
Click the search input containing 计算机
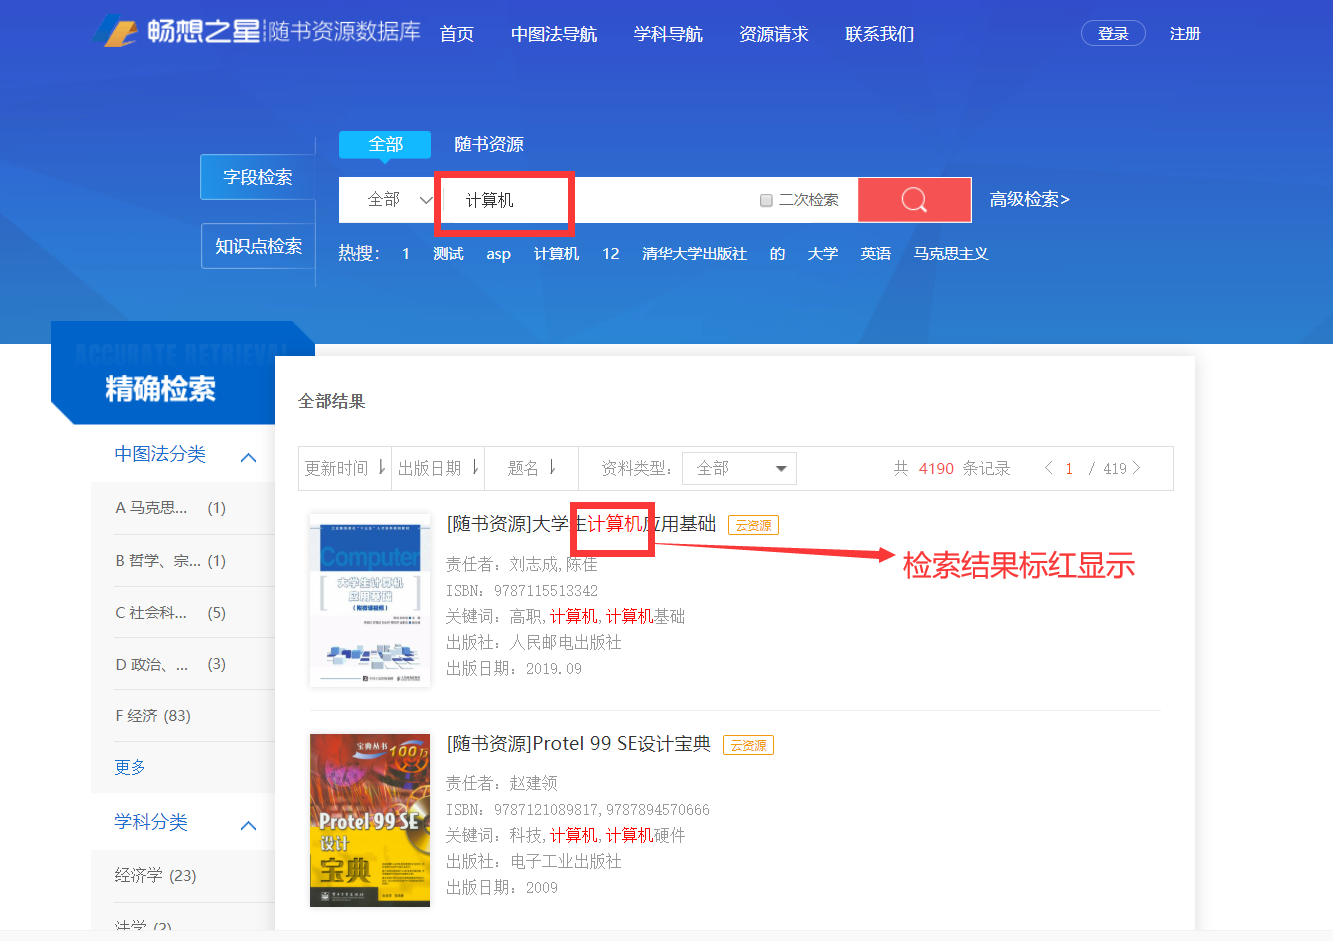(600, 200)
